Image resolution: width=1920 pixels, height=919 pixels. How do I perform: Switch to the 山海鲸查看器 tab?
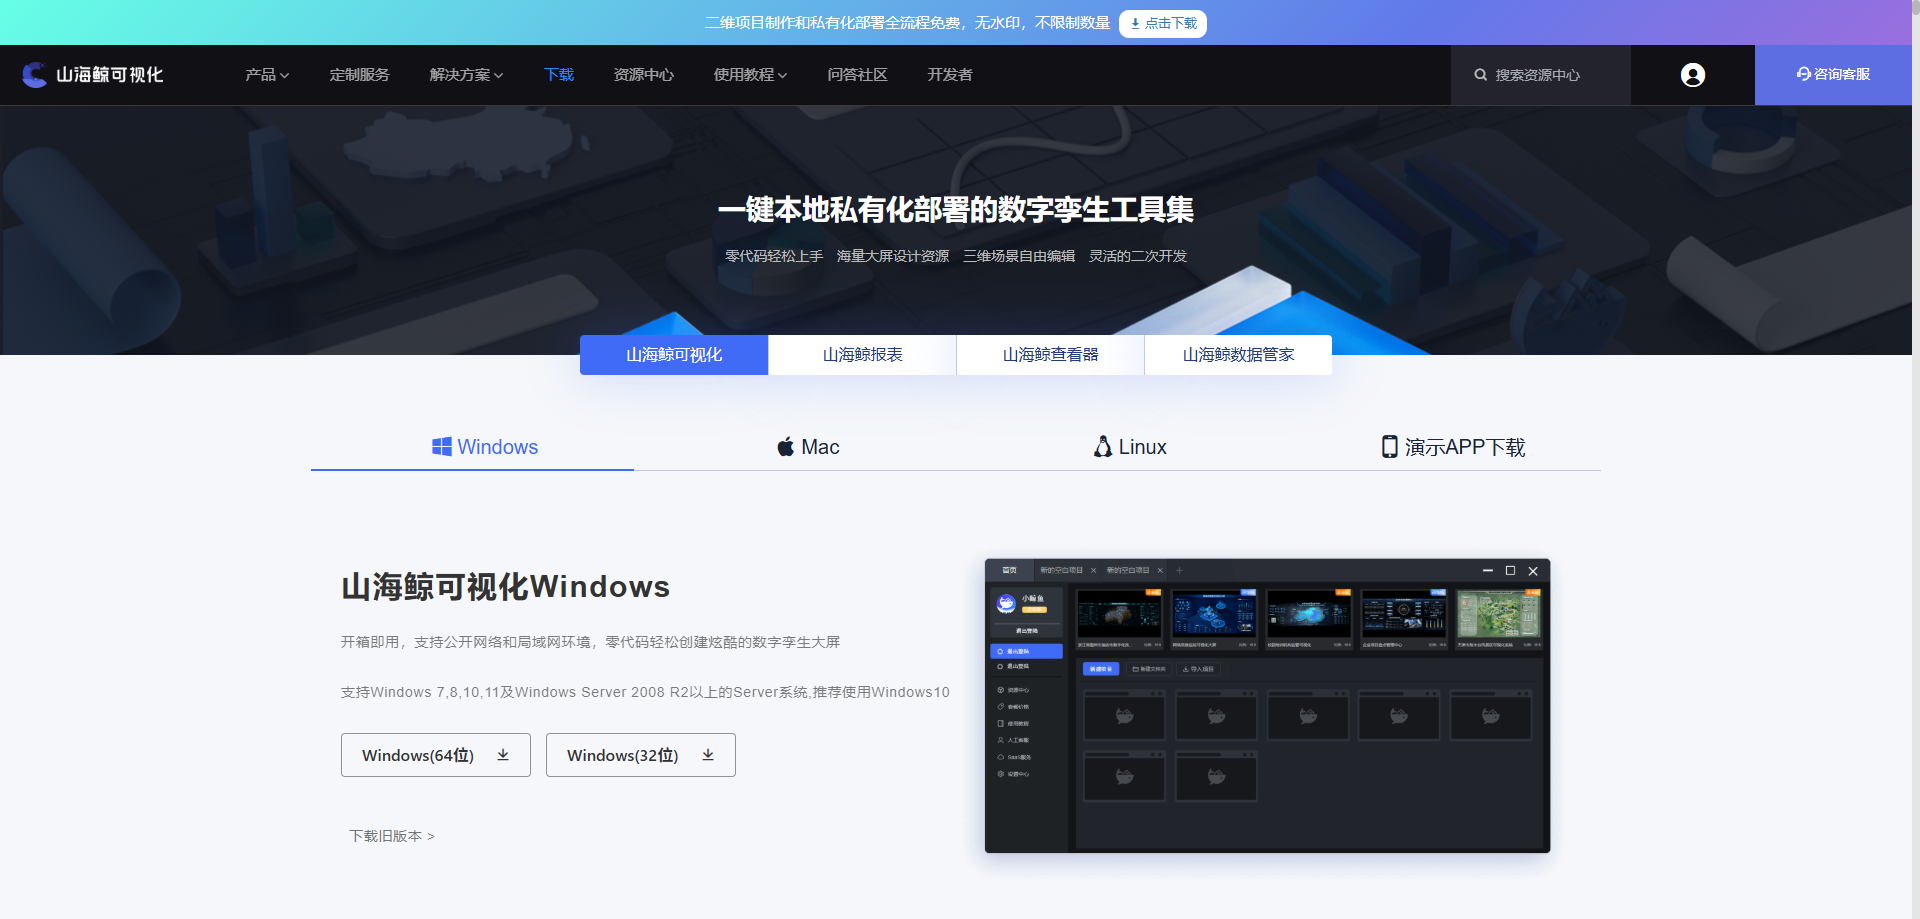1050,355
